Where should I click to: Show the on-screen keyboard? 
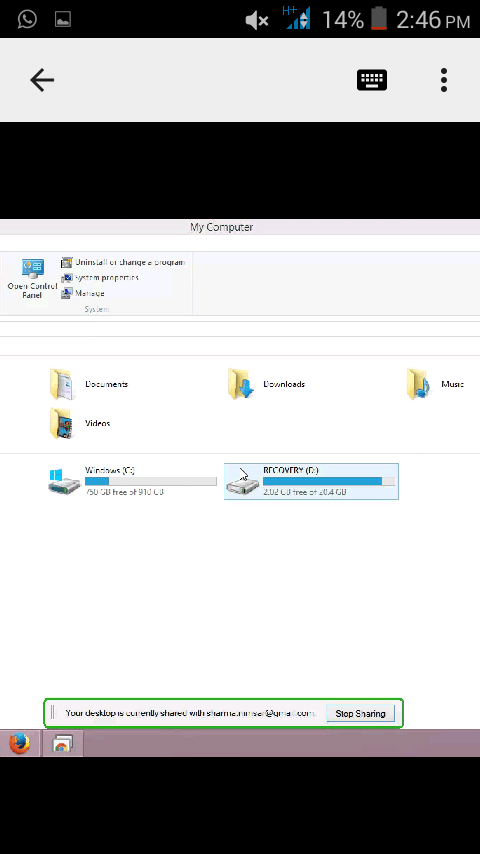(x=372, y=80)
